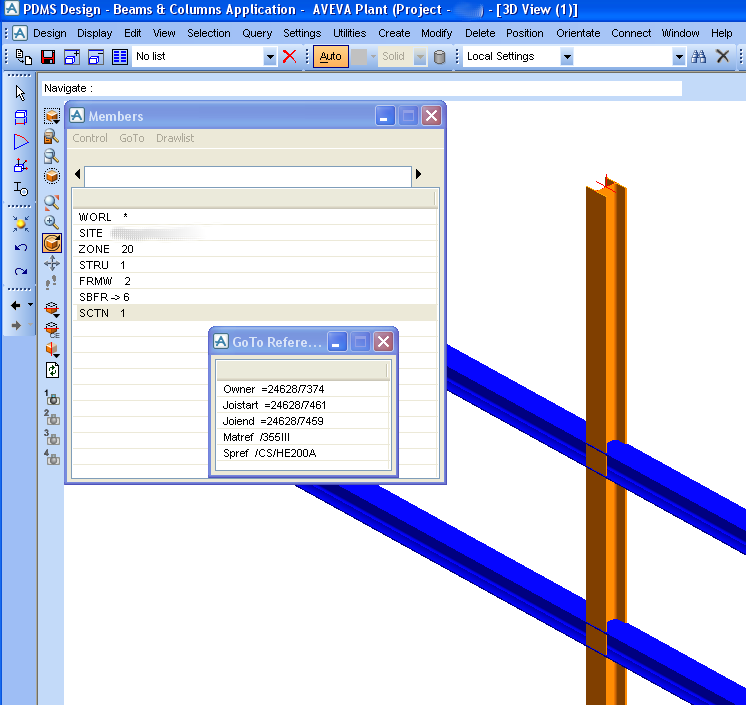The image size is (746, 705).
Task: Click the Redo arrow in left toolbar
Action: (21, 271)
